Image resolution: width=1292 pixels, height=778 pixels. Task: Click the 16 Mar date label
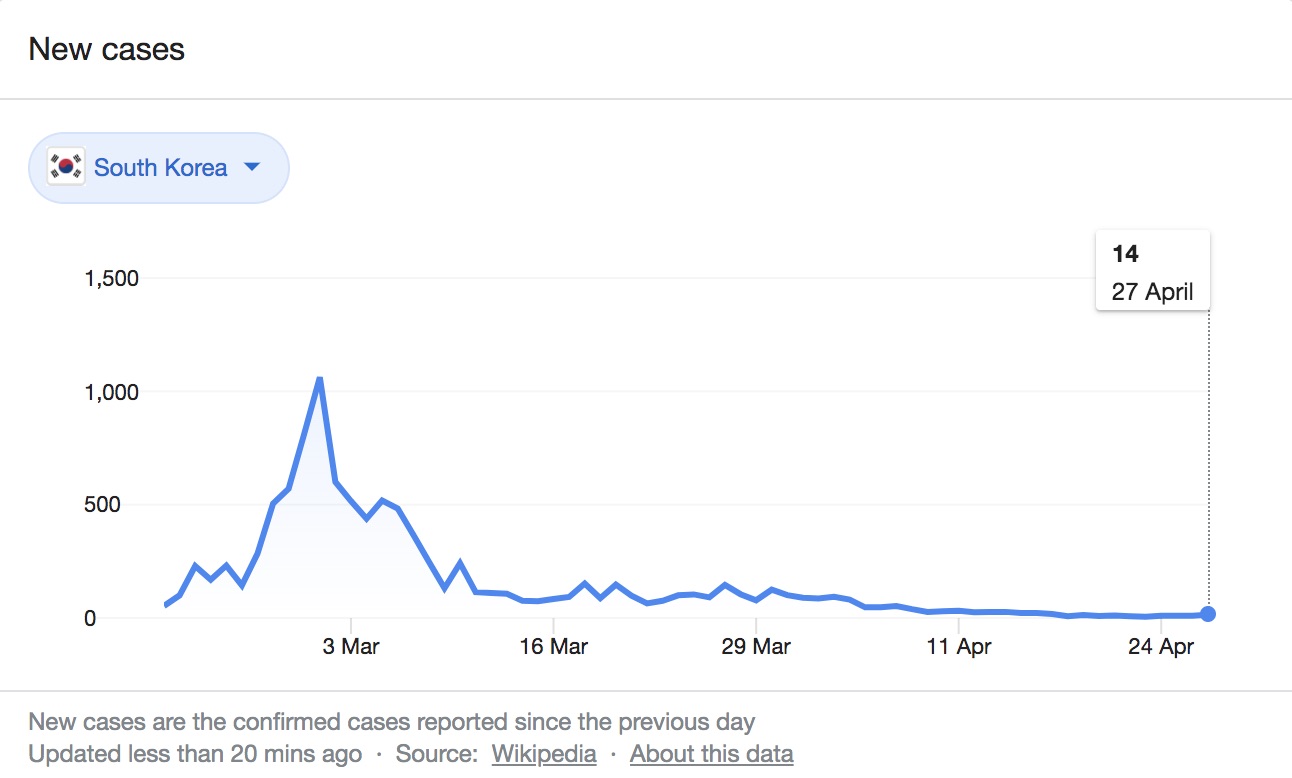point(553,647)
